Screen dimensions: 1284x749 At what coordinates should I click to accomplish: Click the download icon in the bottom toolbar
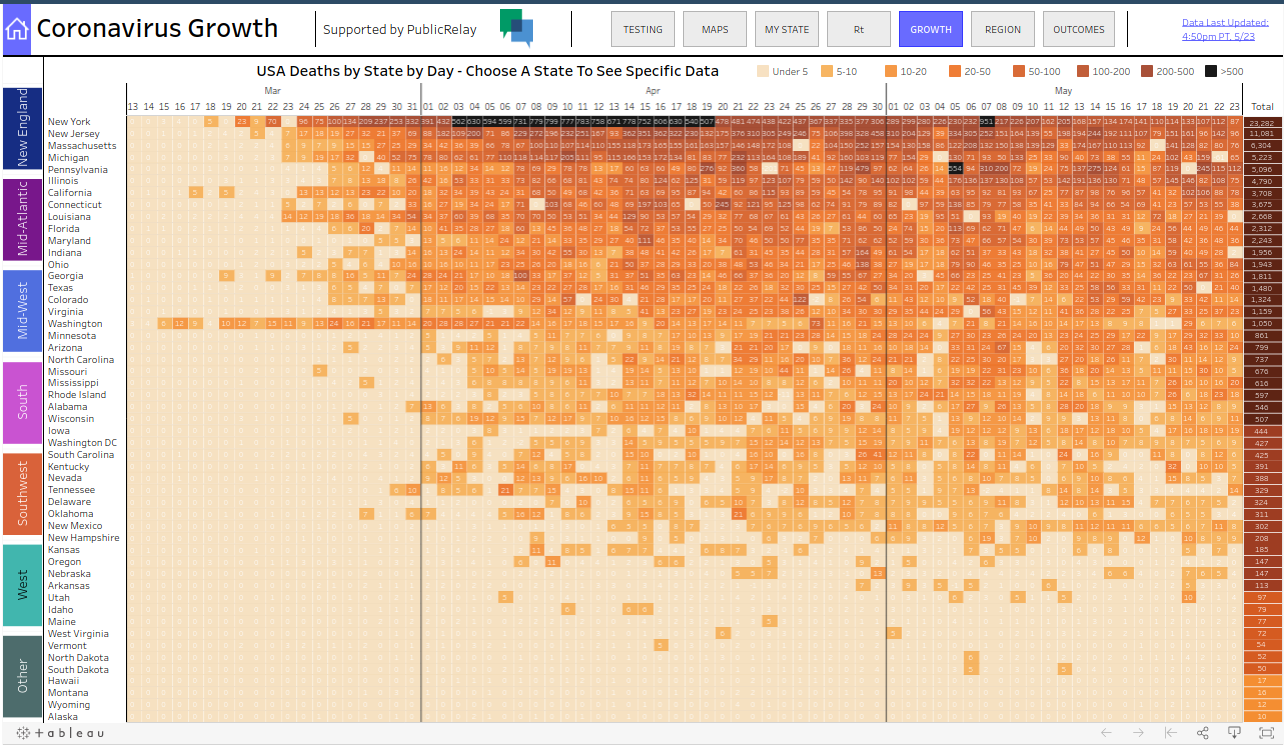(1233, 732)
